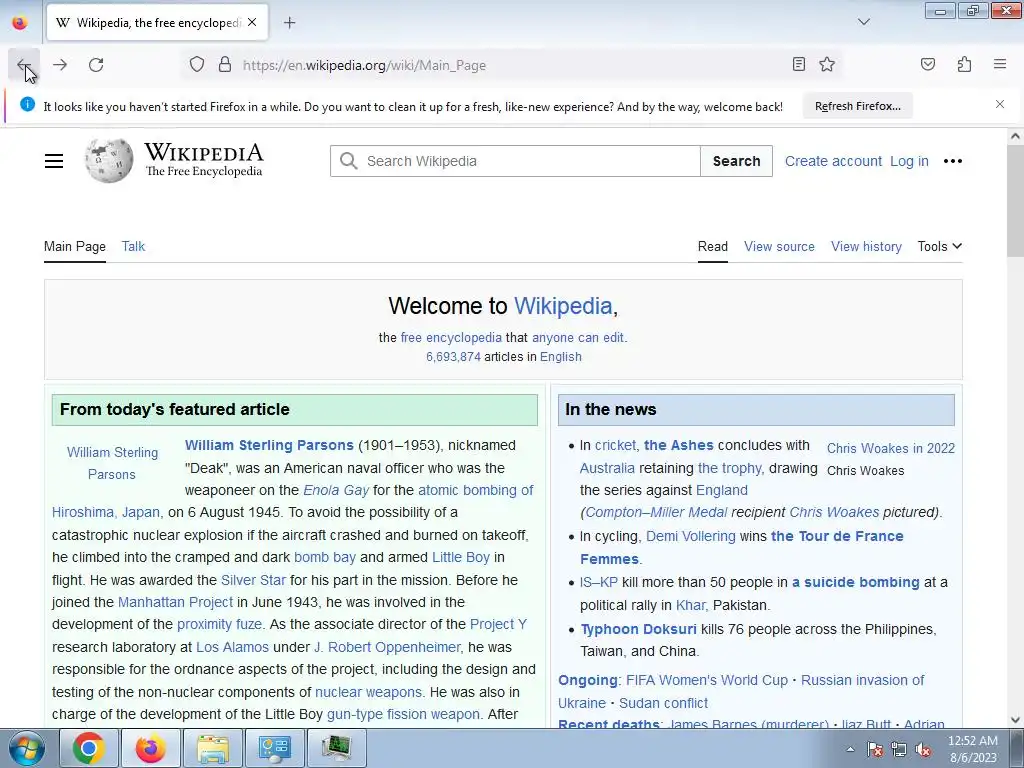Follow the Typhoon Doksuri link
This screenshot has width=1024, height=768.
point(638,629)
